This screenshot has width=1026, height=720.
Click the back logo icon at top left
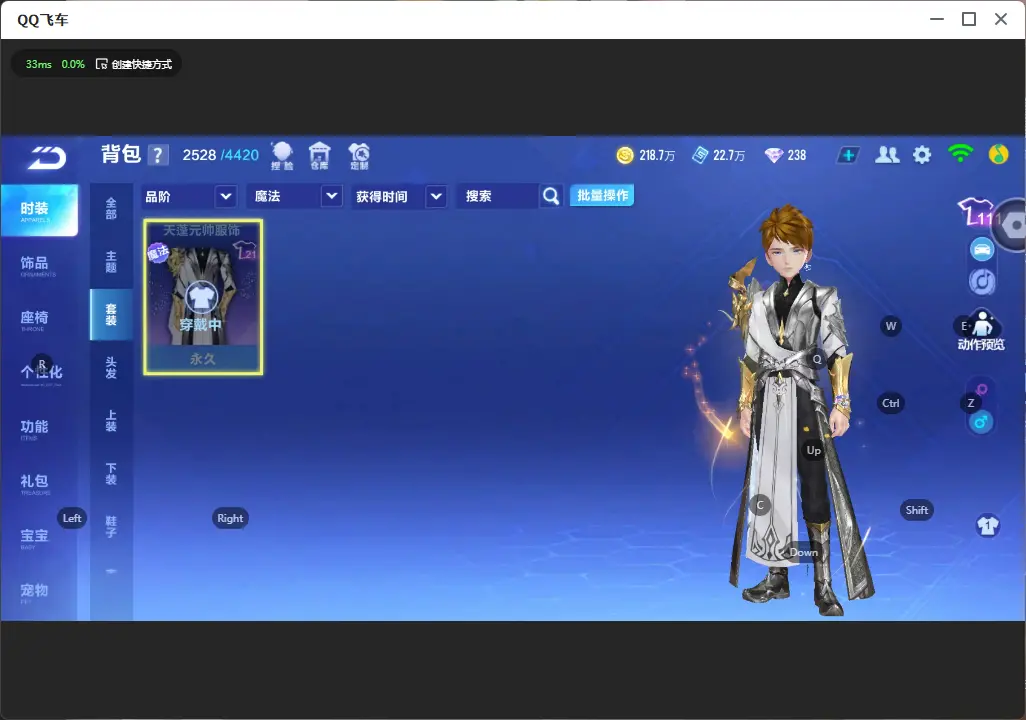pyautogui.click(x=47, y=158)
